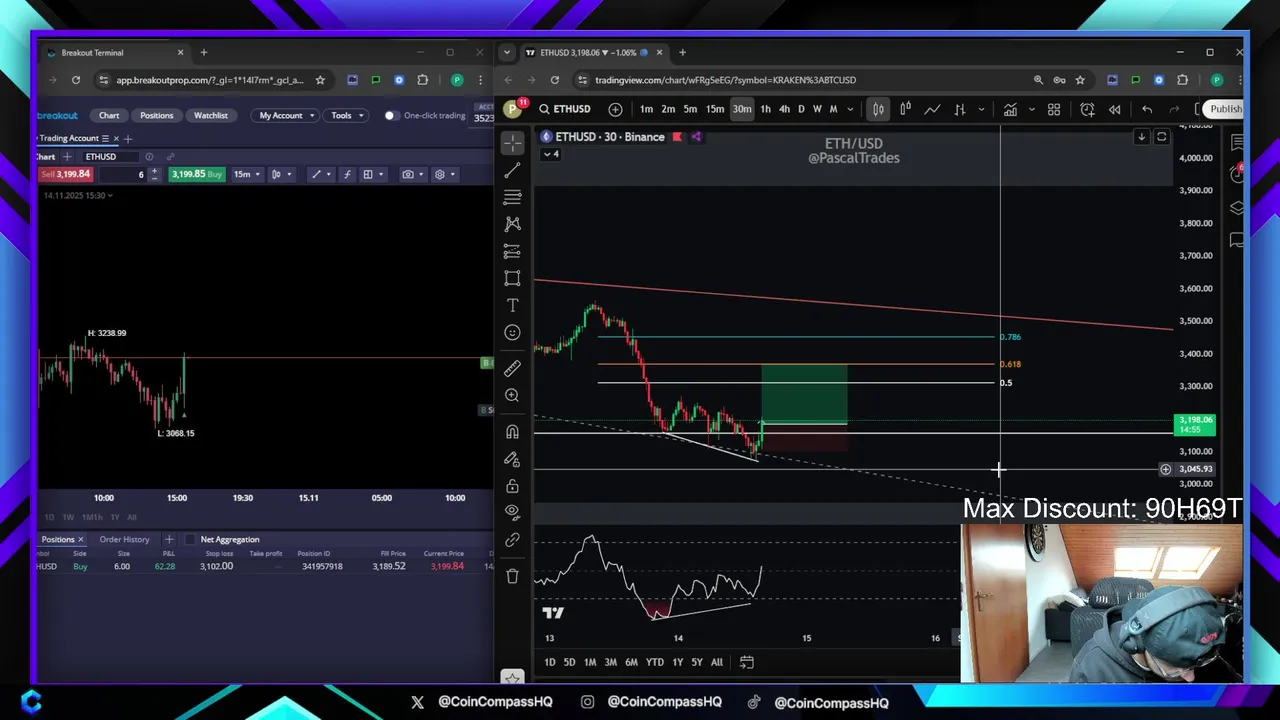Switch to the Positions tab in Breakout top nav
This screenshot has width=1280, height=720.
point(156,115)
